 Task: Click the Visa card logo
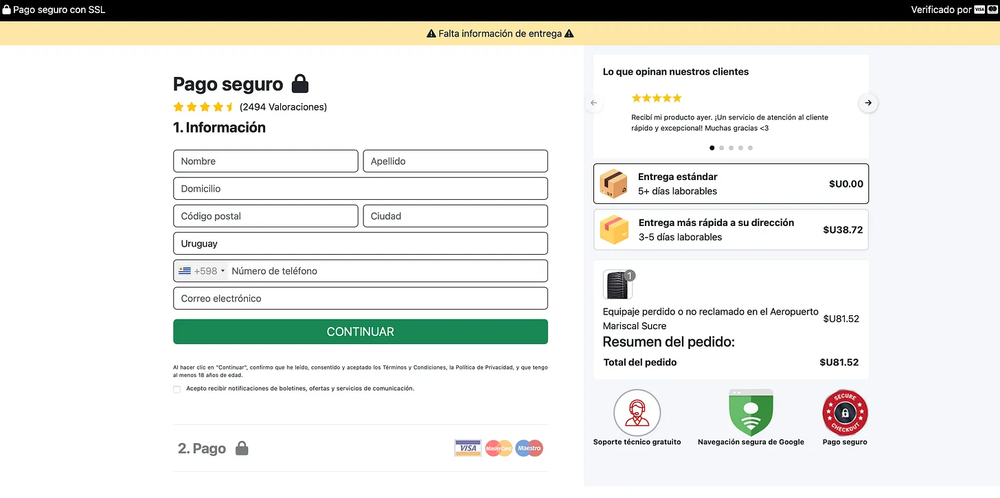[467, 448]
